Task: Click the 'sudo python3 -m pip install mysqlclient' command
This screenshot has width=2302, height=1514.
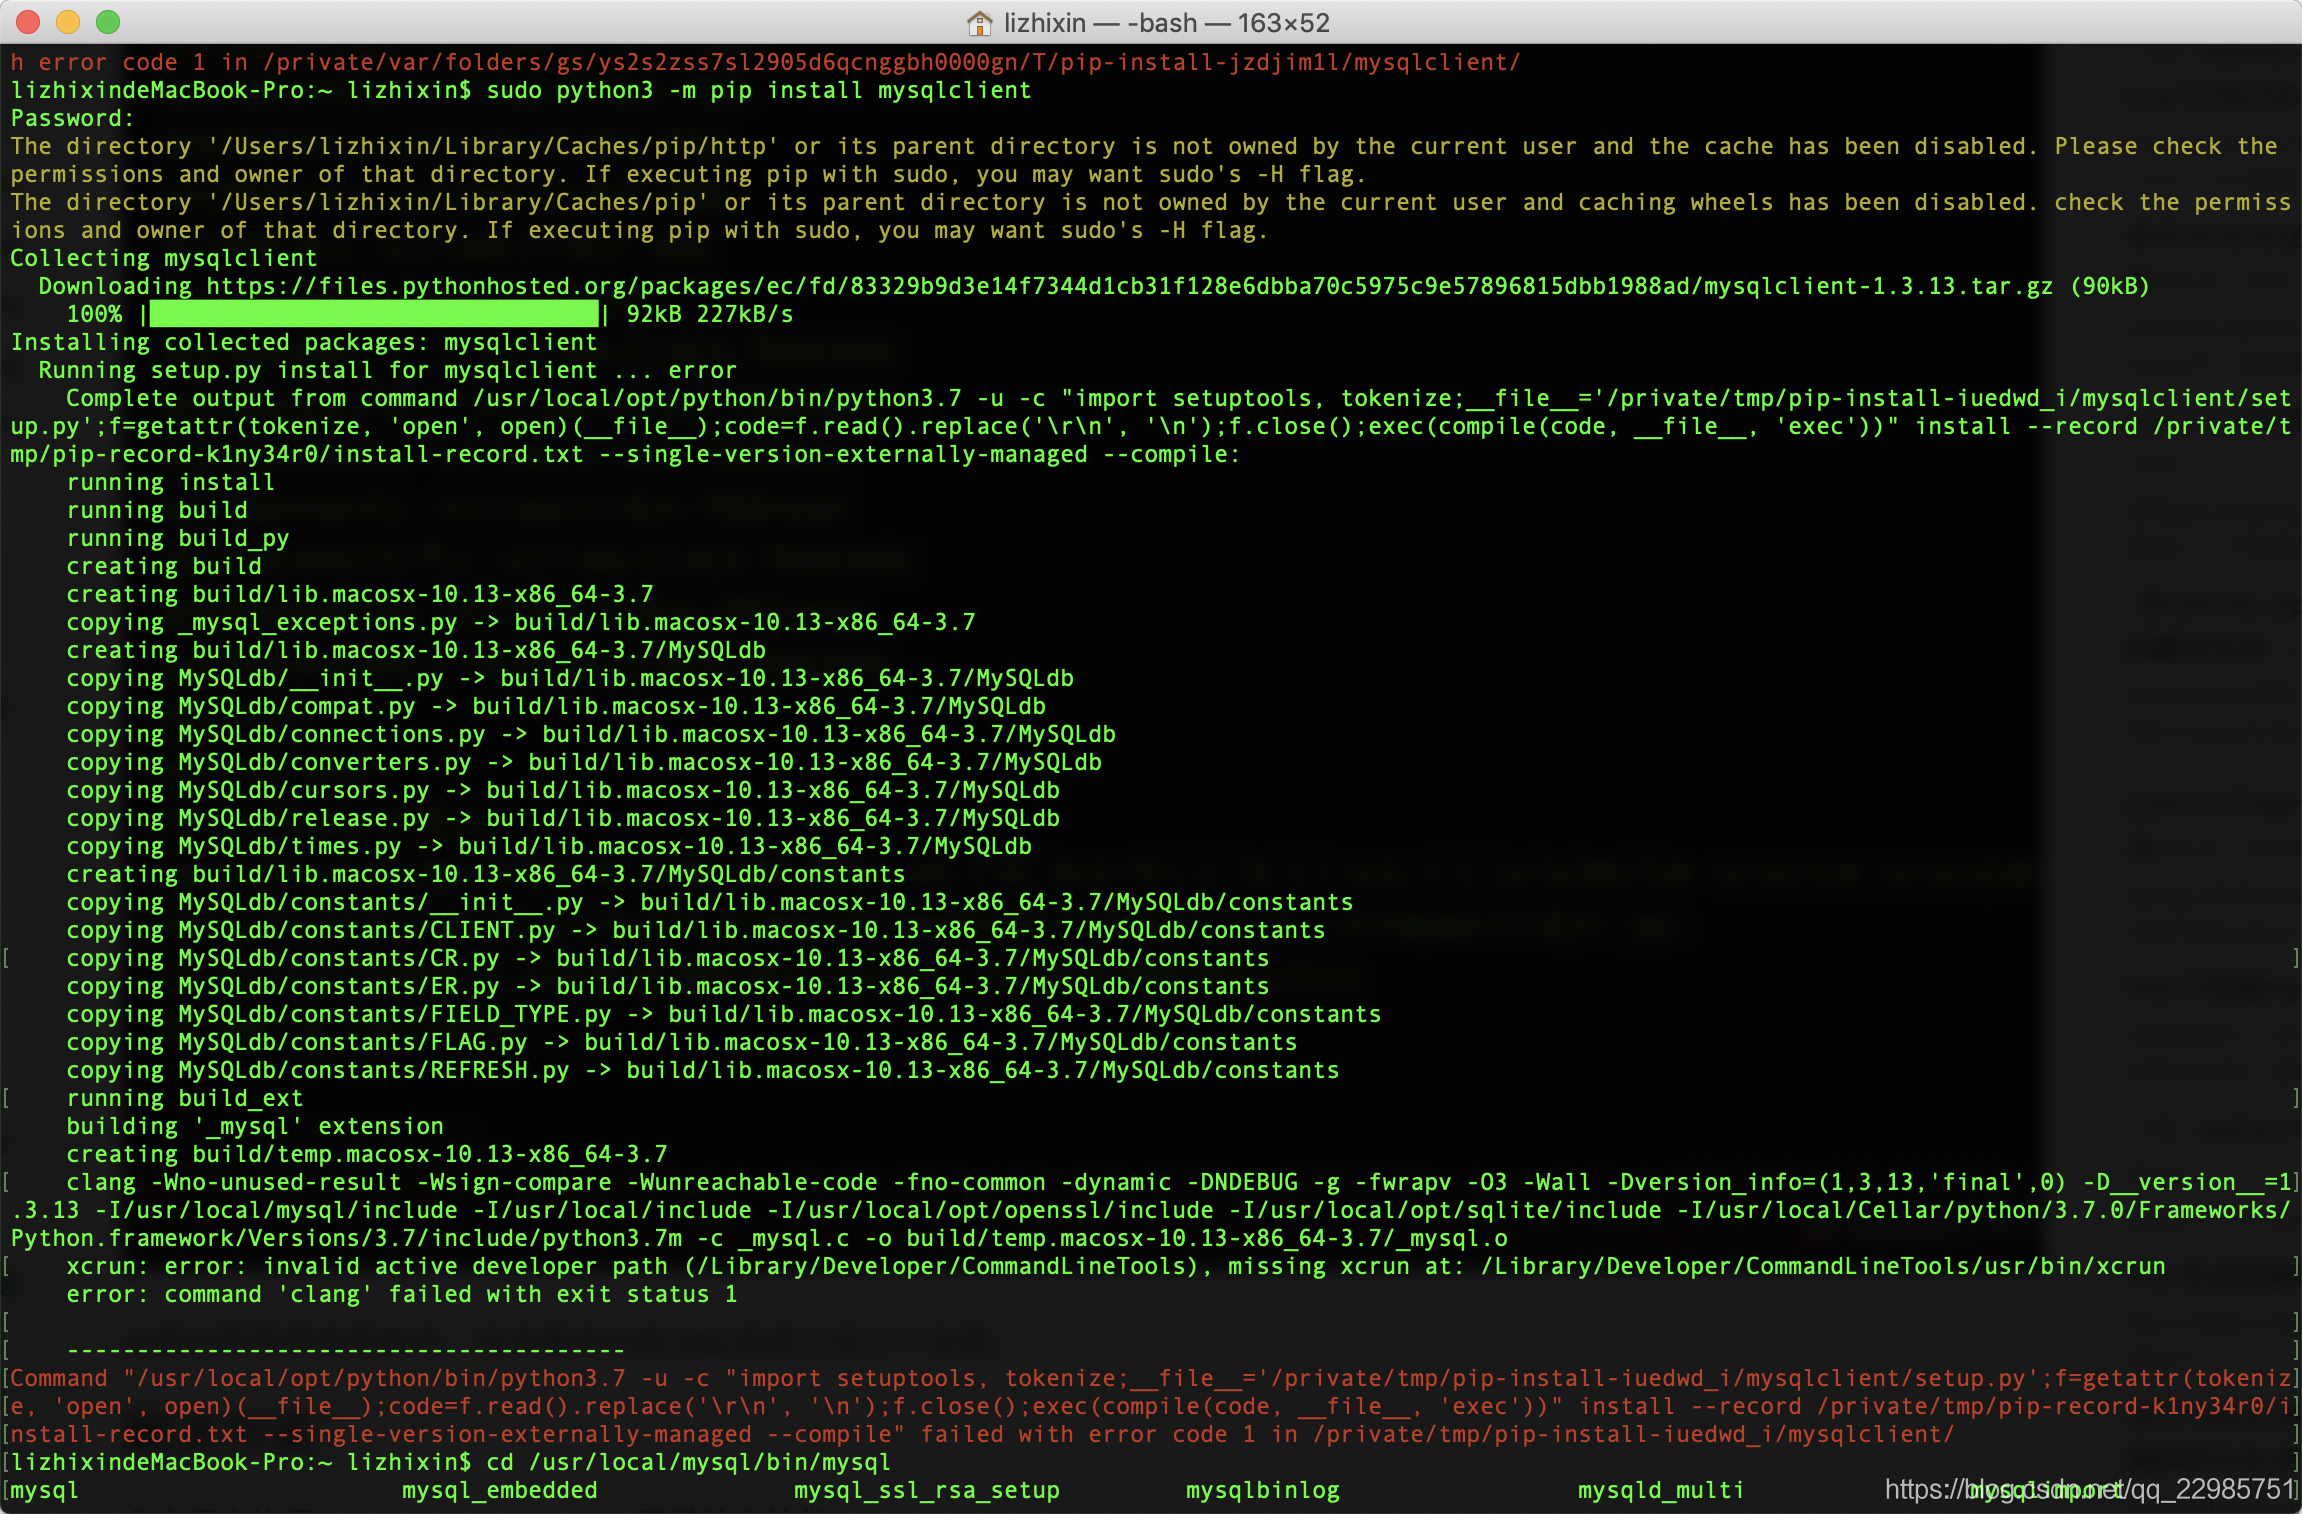Action: [759, 90]
